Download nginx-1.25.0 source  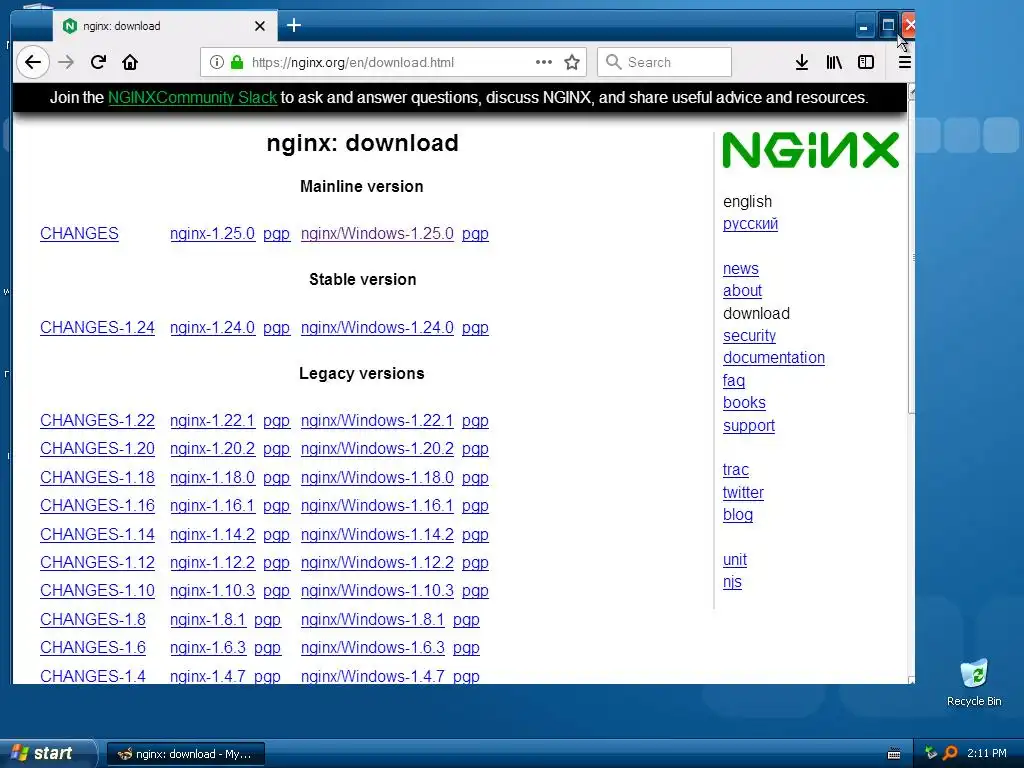coord(212,233)
